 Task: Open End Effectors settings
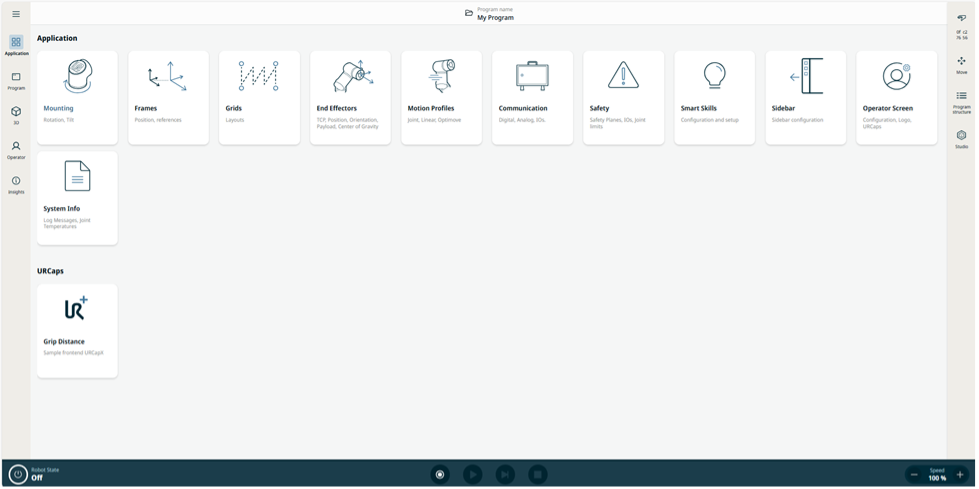click(350, 97)
